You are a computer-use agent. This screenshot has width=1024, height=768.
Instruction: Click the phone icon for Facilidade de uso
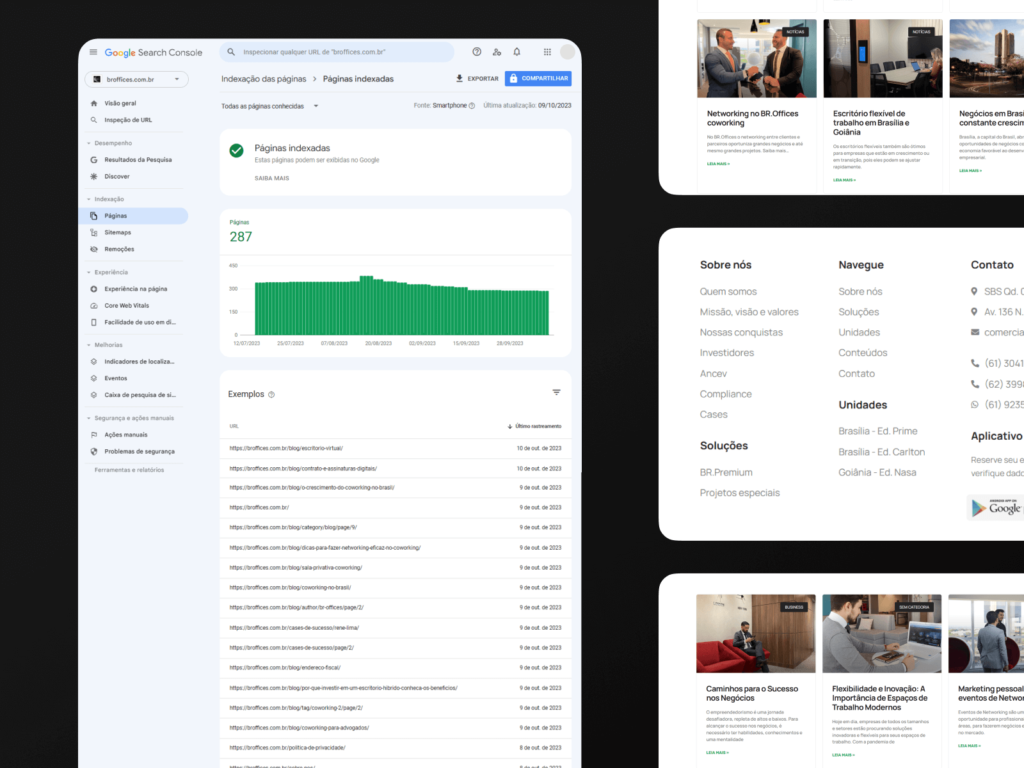(x=94, y=323)
